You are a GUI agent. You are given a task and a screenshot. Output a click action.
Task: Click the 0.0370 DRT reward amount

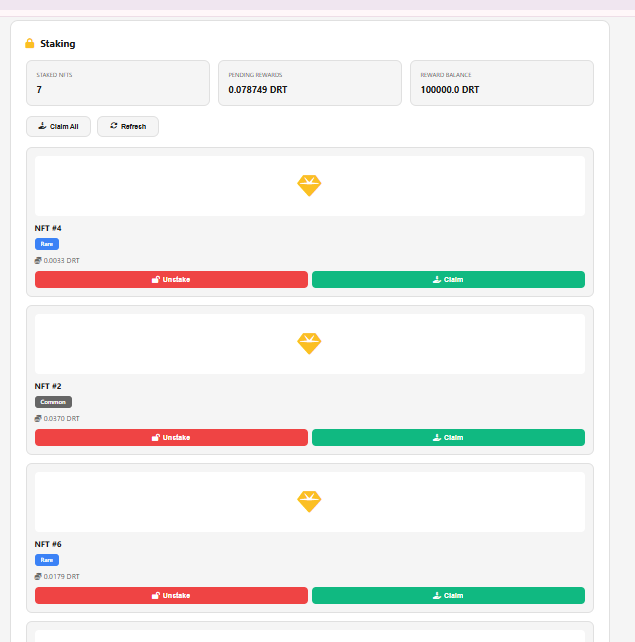coord(61,418)
